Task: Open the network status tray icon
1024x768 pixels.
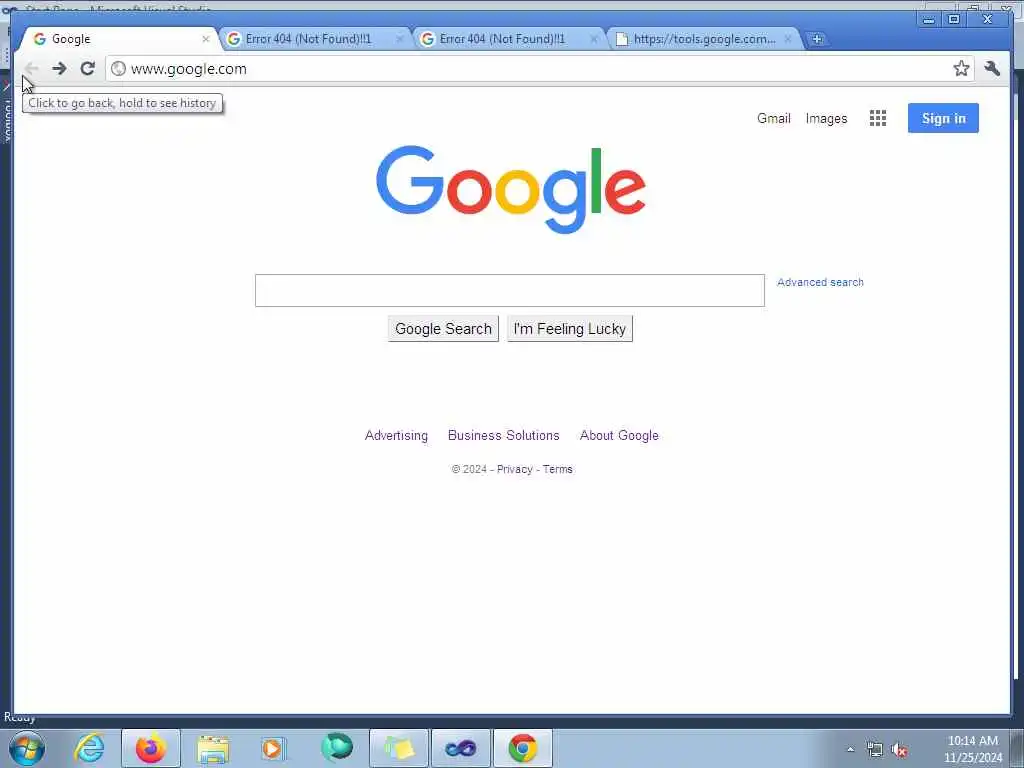Action: click(x=874, y=749)
